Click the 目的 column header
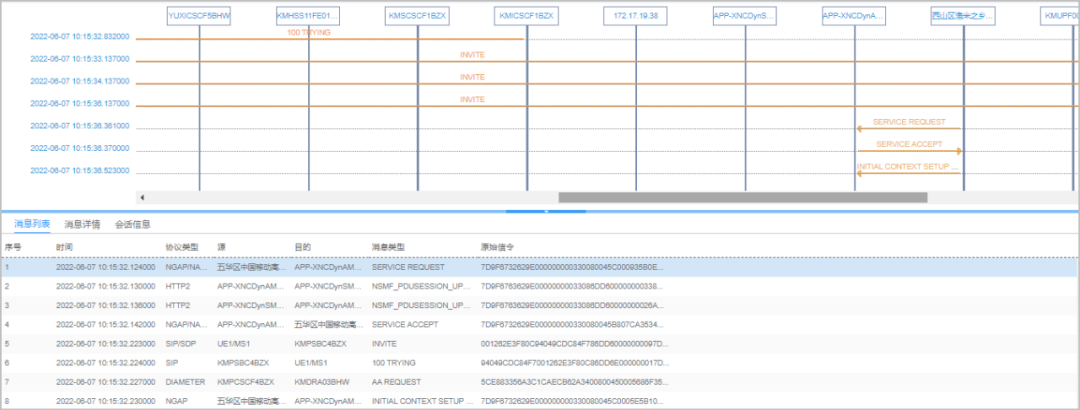This screenshot has width=1080, height=410. tap(302, 247)
